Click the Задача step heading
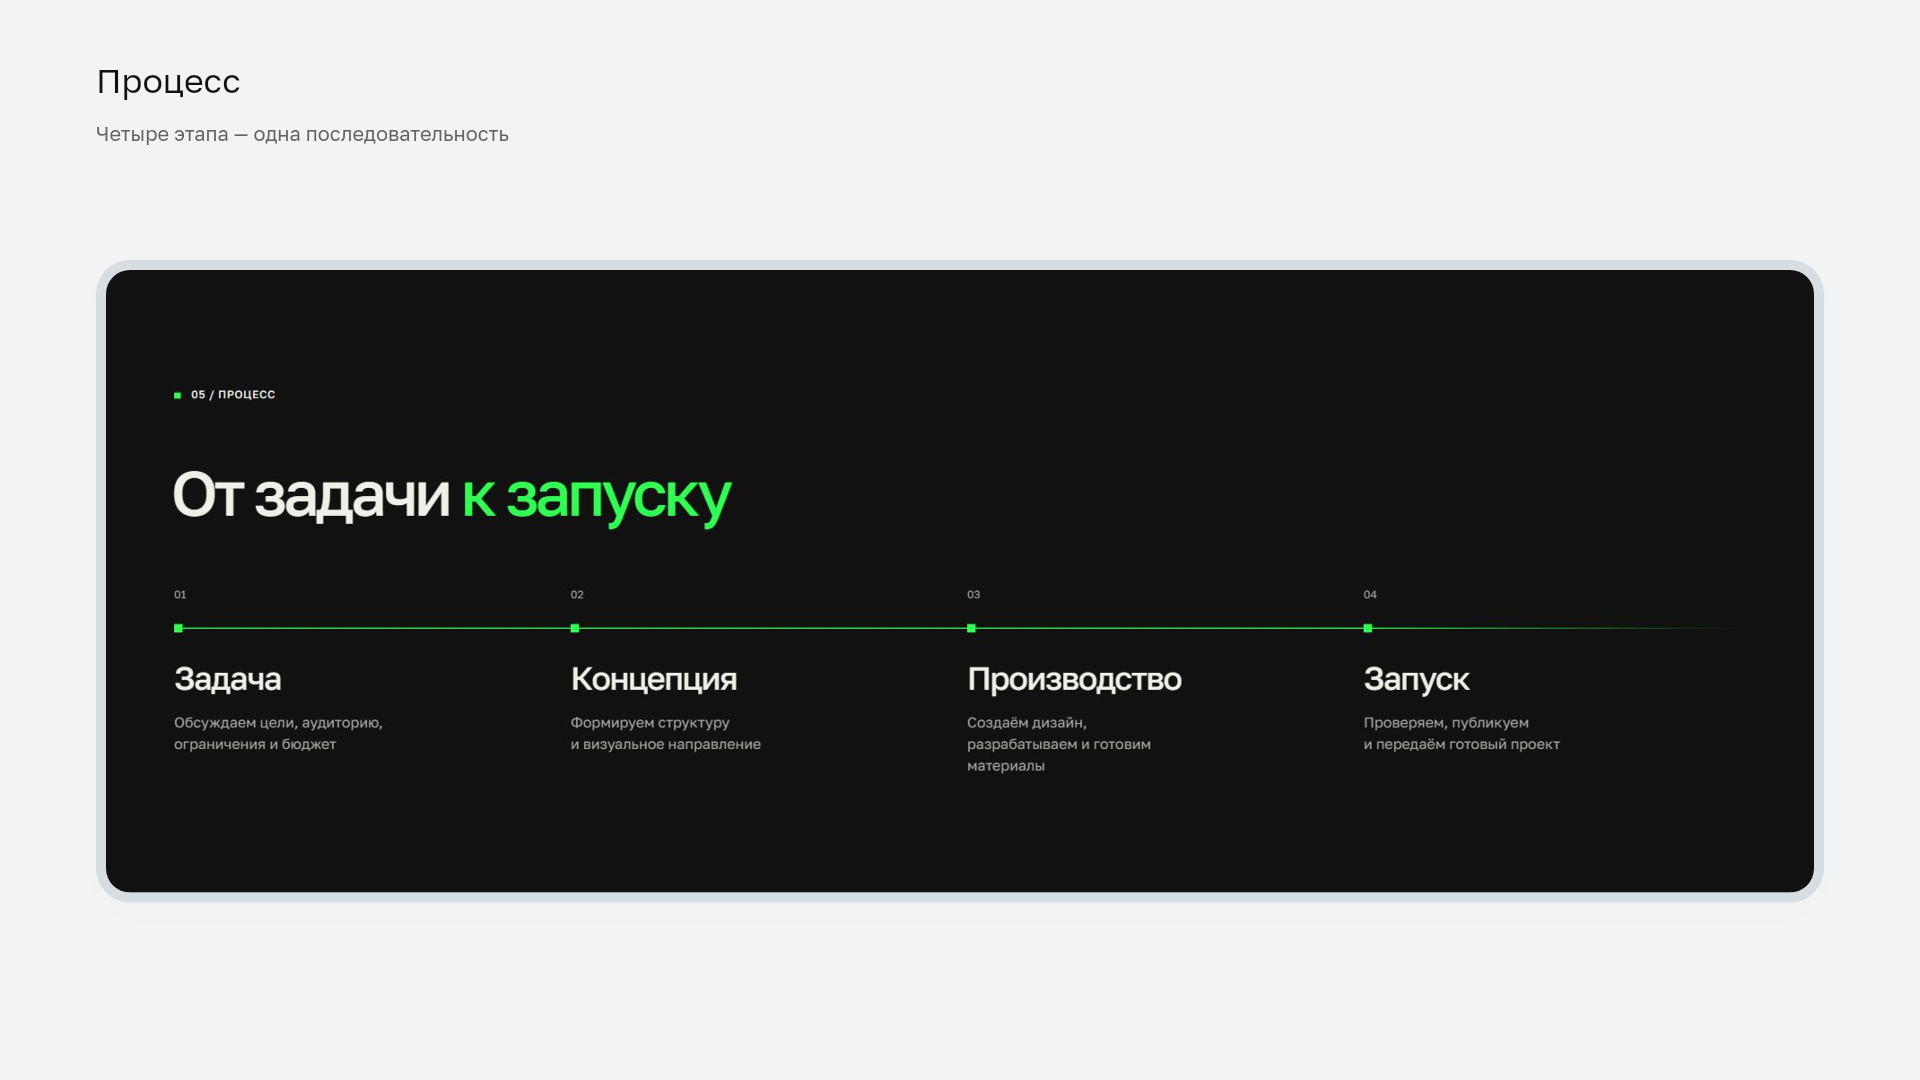 pyautogui.click(x=227, y=679)
